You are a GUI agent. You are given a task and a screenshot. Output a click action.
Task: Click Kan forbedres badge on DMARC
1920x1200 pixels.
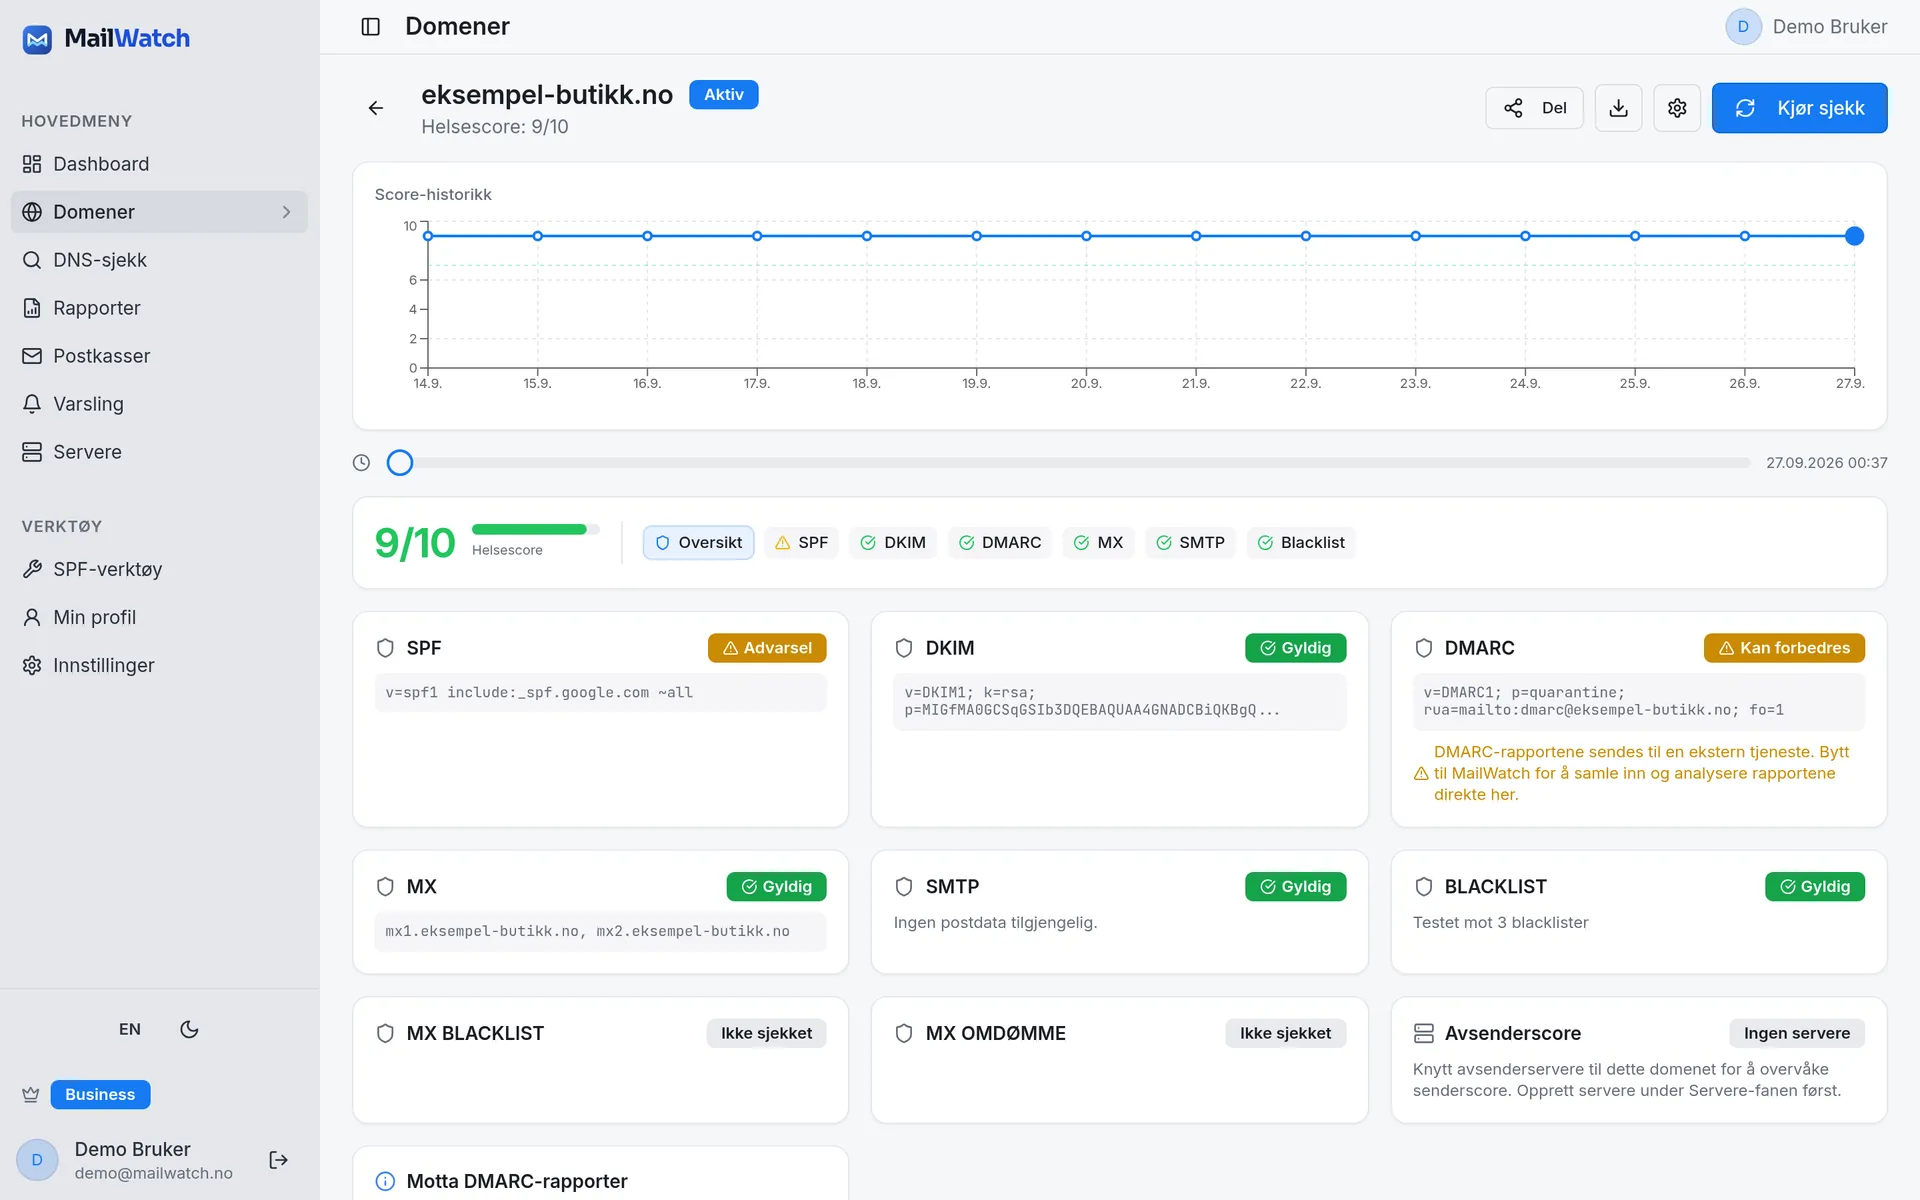(x=1784, y=648)
